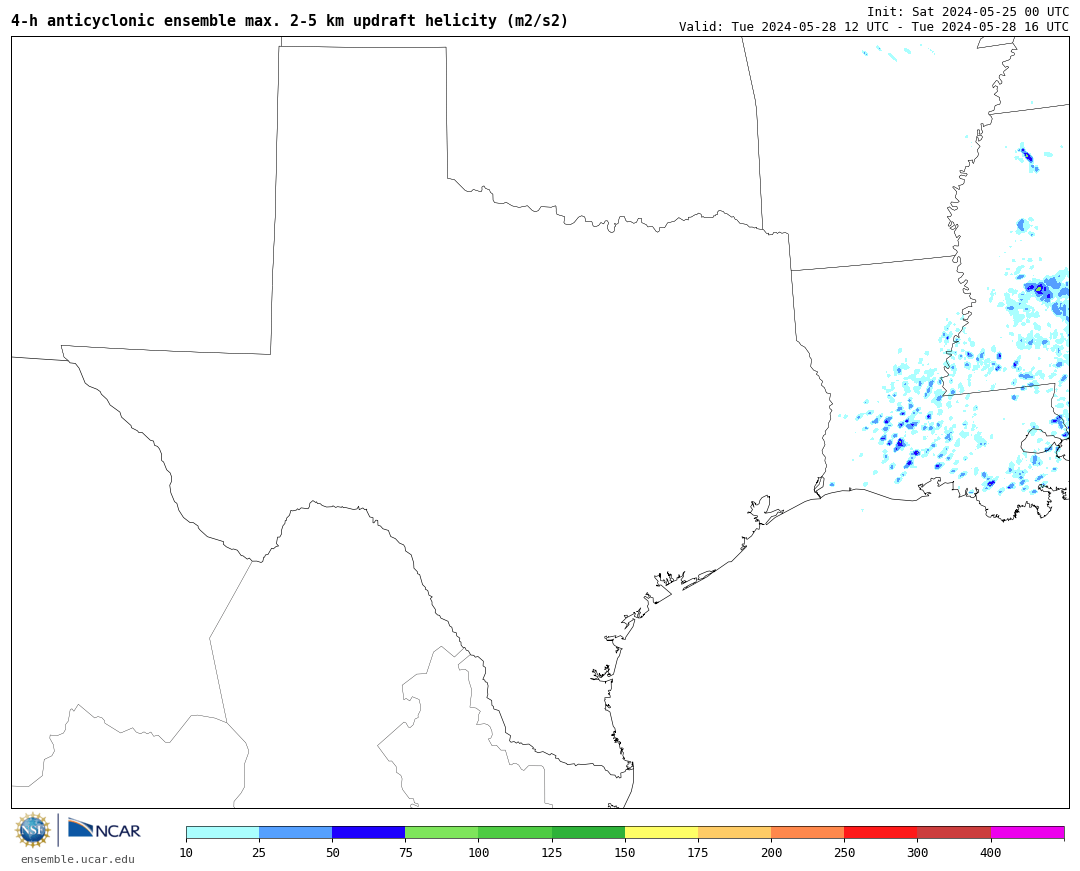This screenshot has height=871, width=1080.
Task: Select the medium green 100–125 color swatch
Action: 515,832
